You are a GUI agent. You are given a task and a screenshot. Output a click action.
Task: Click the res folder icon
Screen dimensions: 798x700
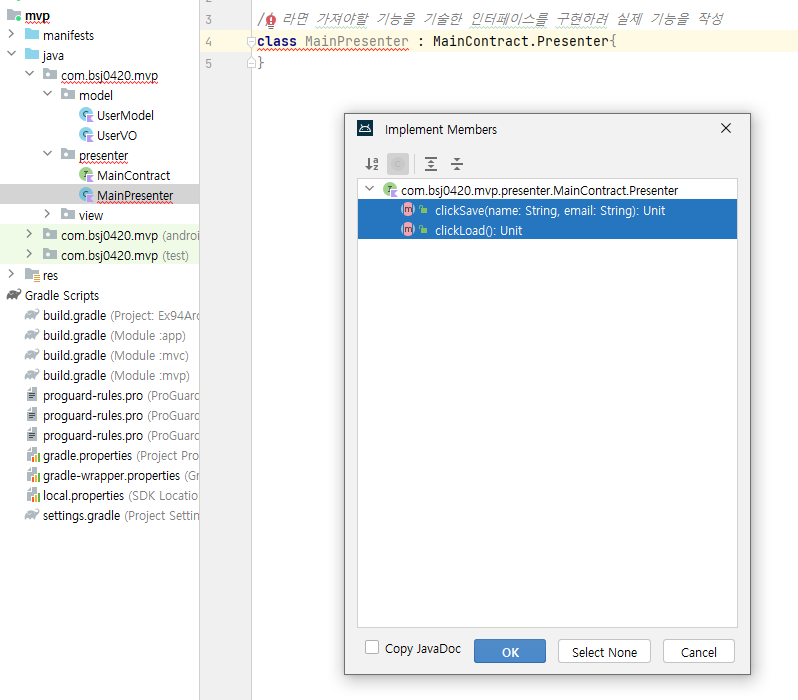pos(32,275)
